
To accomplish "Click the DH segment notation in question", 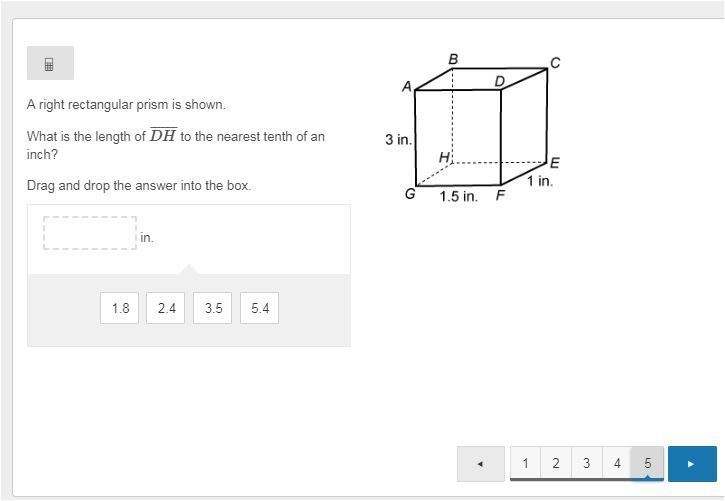I will pos(163,135).
